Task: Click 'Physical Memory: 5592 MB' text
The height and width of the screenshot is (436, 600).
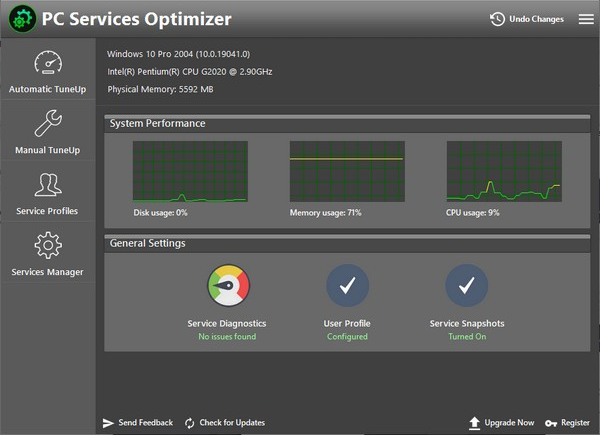Action: click(160, 90)
